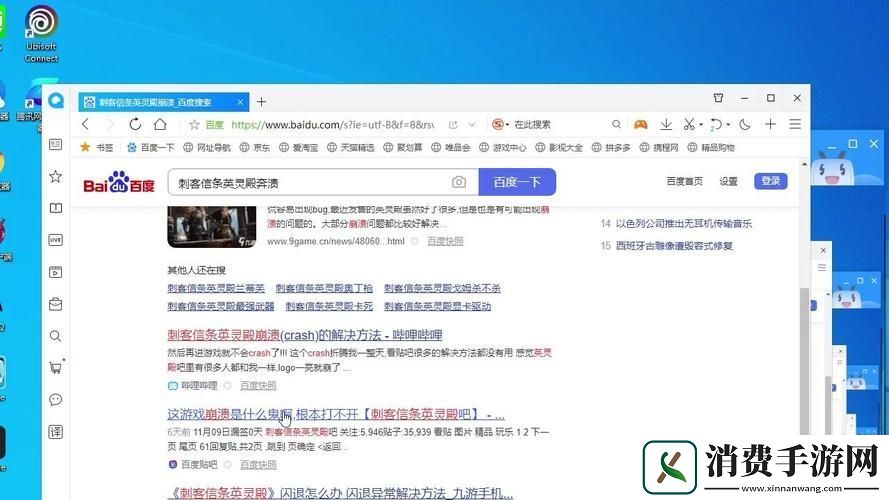
Task: Click related search 刺客信条英灵殿显卡驱动
Action: [437, 306]
